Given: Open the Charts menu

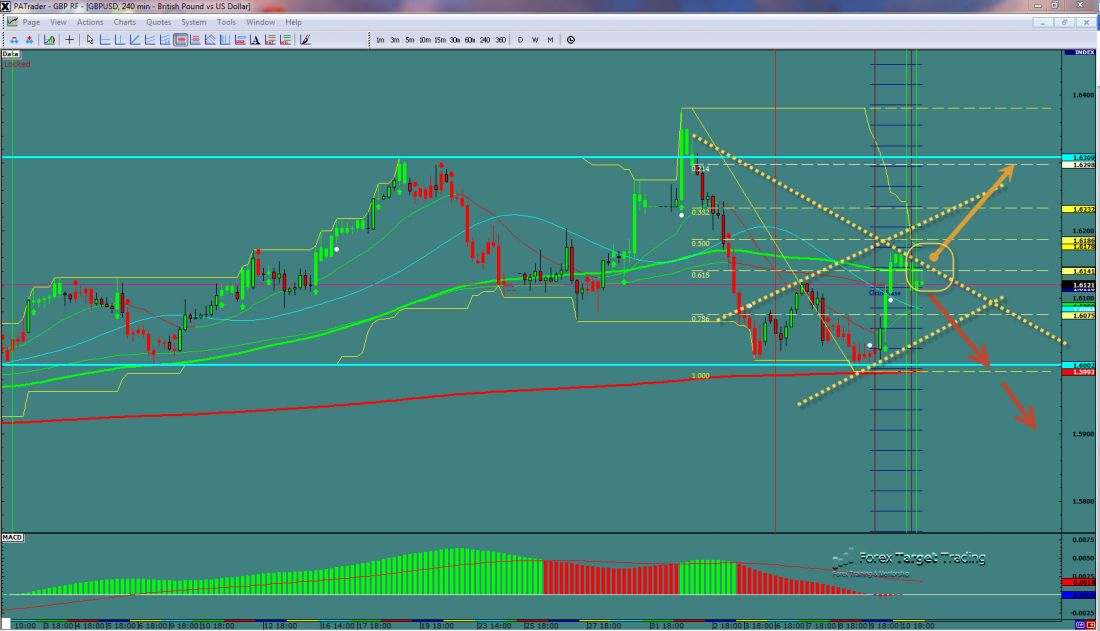Looking at the screenshot, I should point(125,22).
